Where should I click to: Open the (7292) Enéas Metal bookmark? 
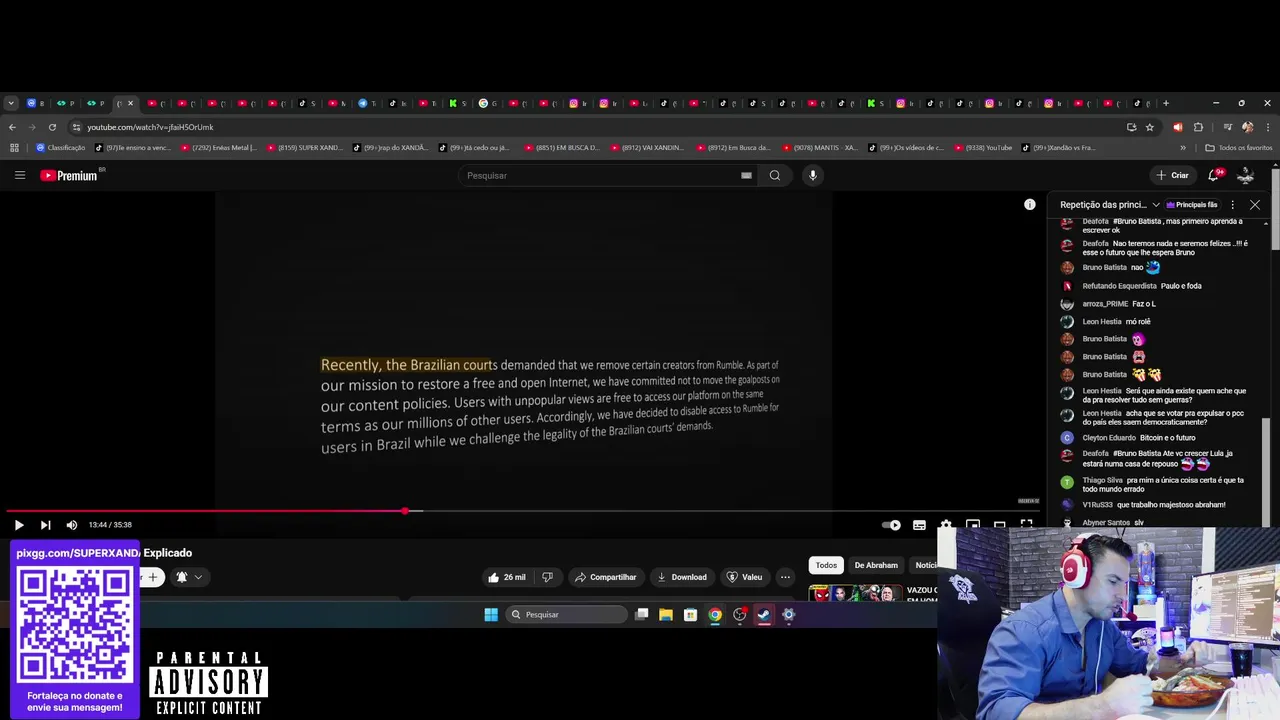[219, 148]
